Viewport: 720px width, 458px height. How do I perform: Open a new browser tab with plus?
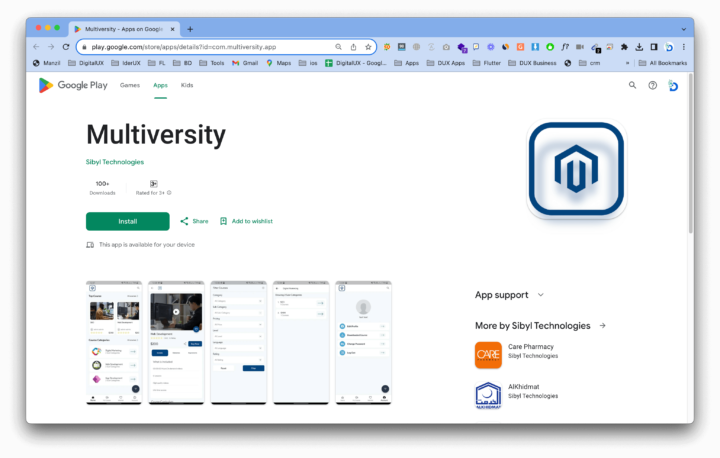tap(190, 29)
